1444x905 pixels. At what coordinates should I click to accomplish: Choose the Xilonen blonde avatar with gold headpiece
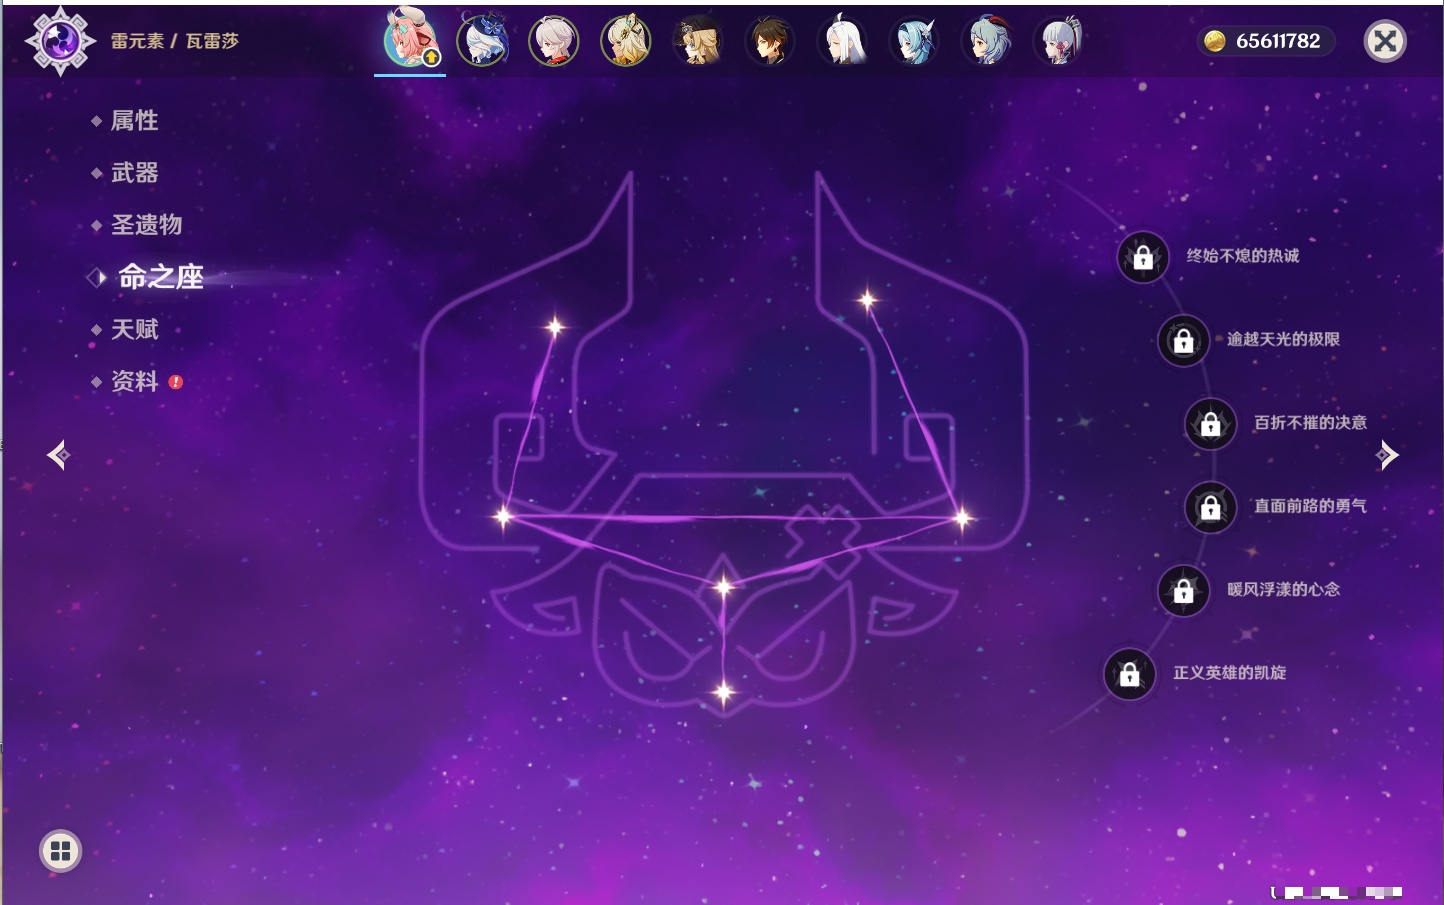click(626, 41)
